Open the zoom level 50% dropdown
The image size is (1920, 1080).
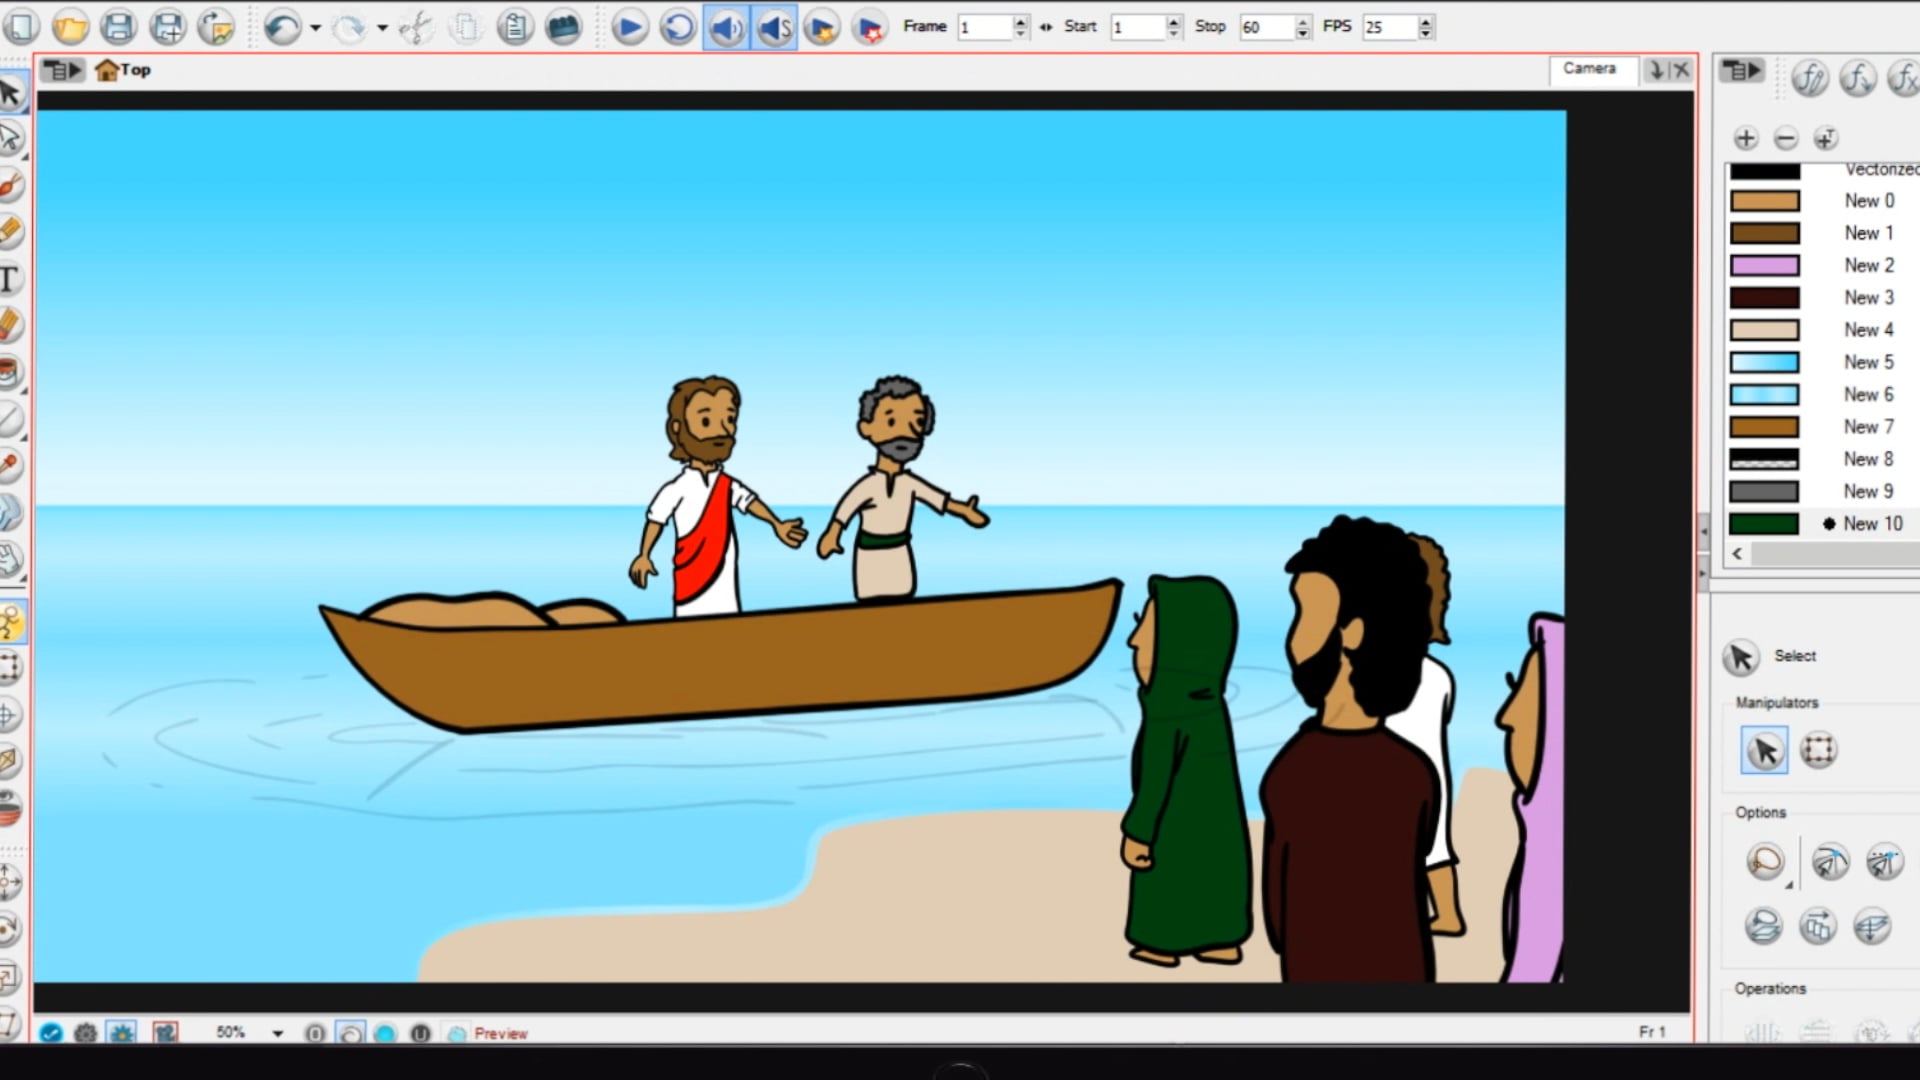[277, 1033]
